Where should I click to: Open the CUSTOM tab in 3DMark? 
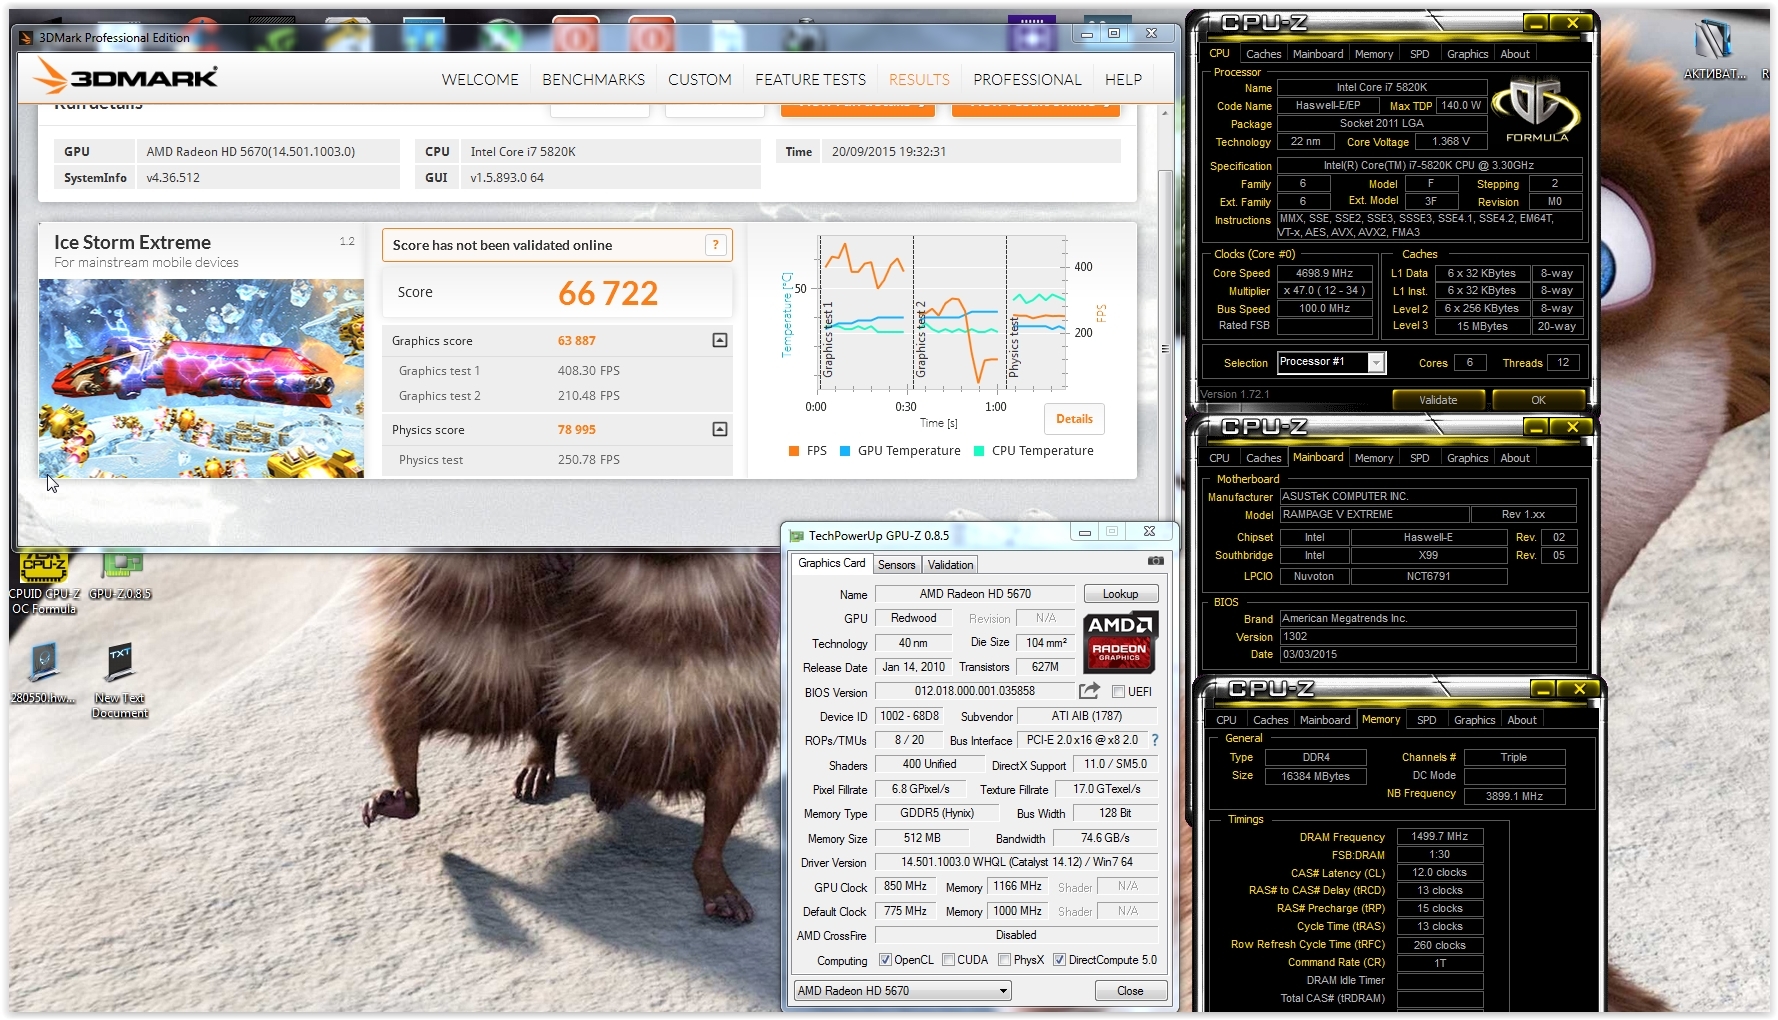click(700, 79)
